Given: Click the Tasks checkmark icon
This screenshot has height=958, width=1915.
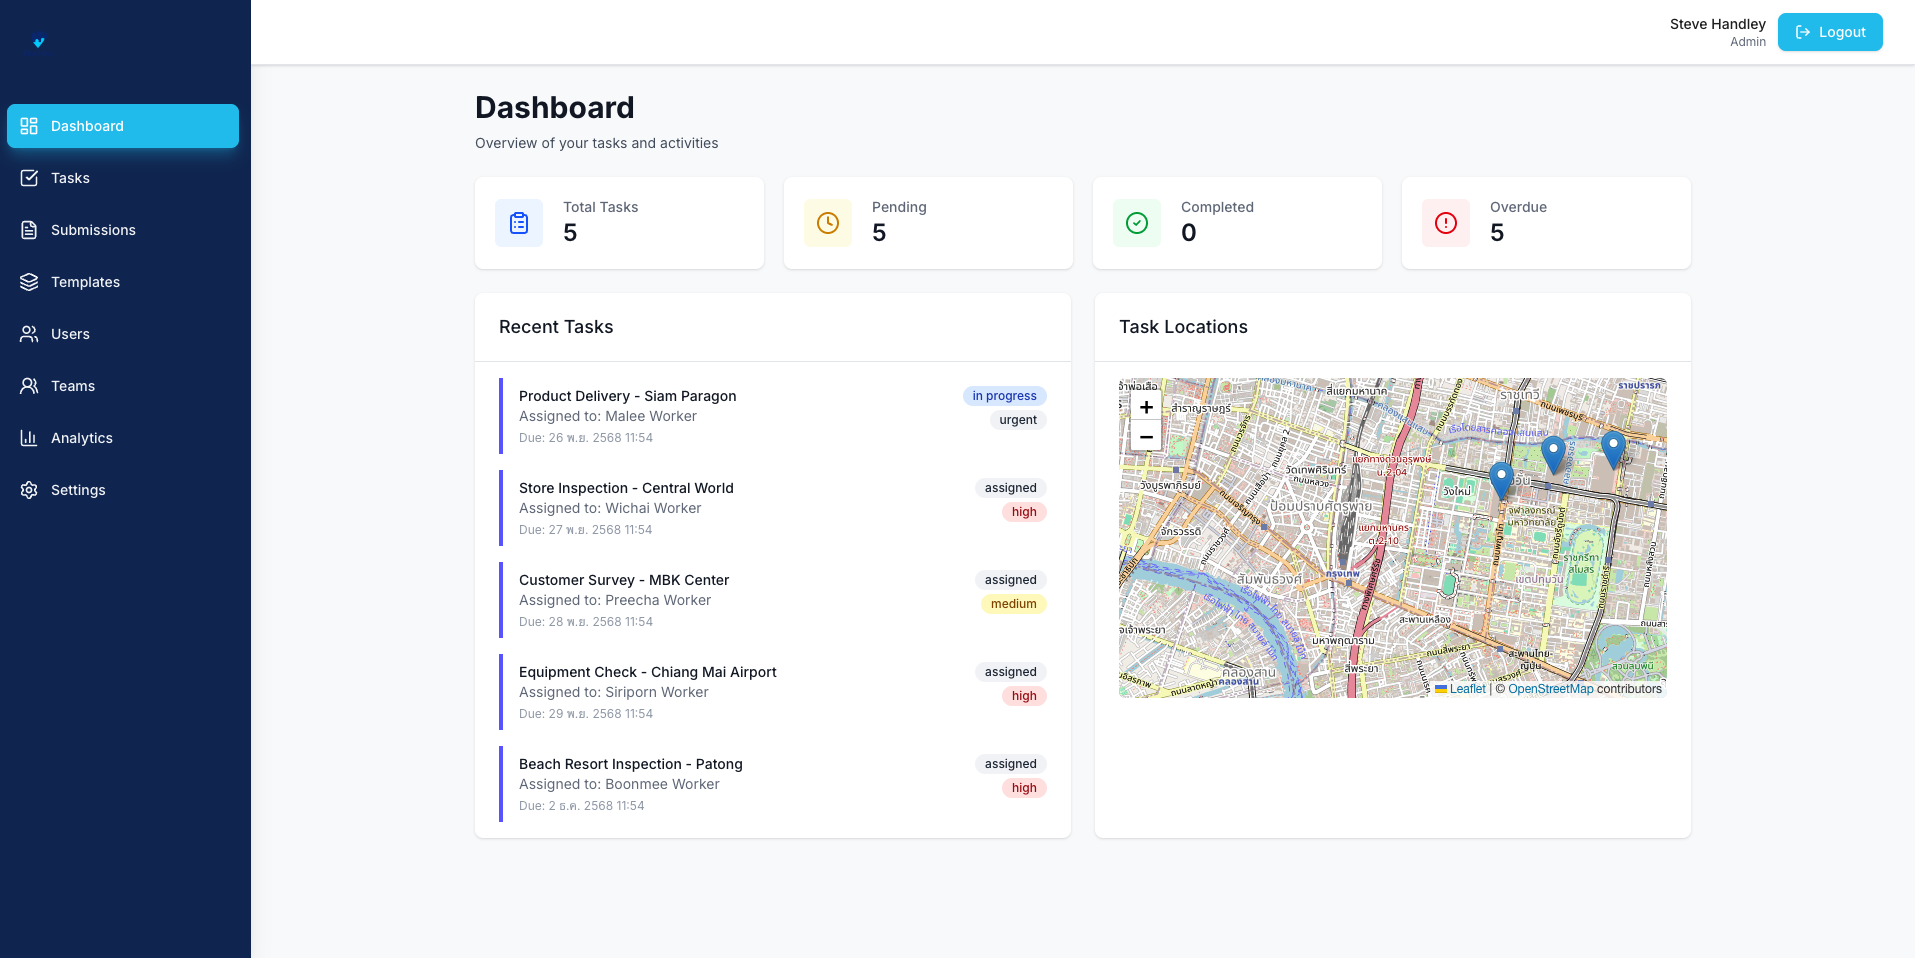Looking at the screenshot, I should [x=28, y=178].
